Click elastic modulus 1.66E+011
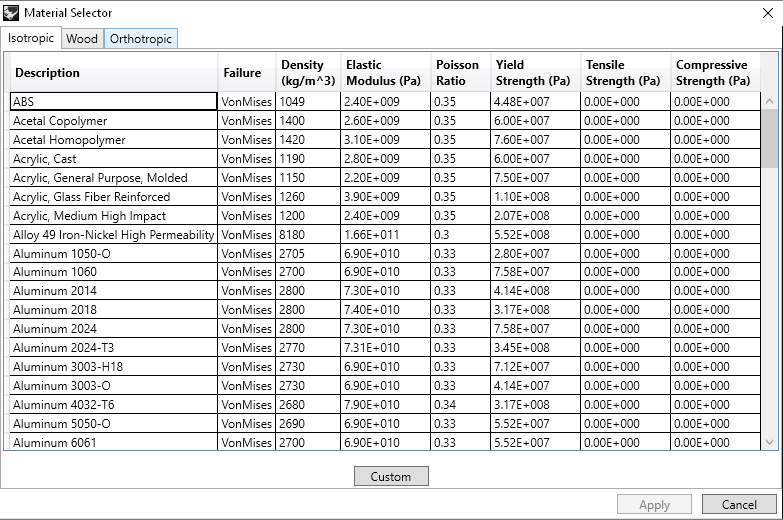 386,234
